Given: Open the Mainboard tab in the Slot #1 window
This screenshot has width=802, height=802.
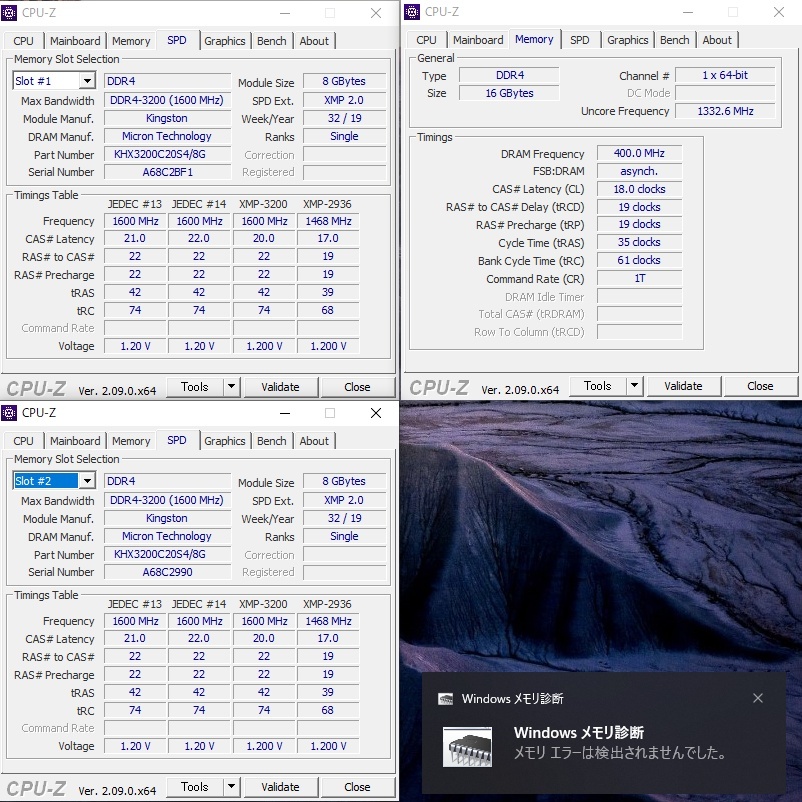Looking at the screenshot, I should (75, 41).
